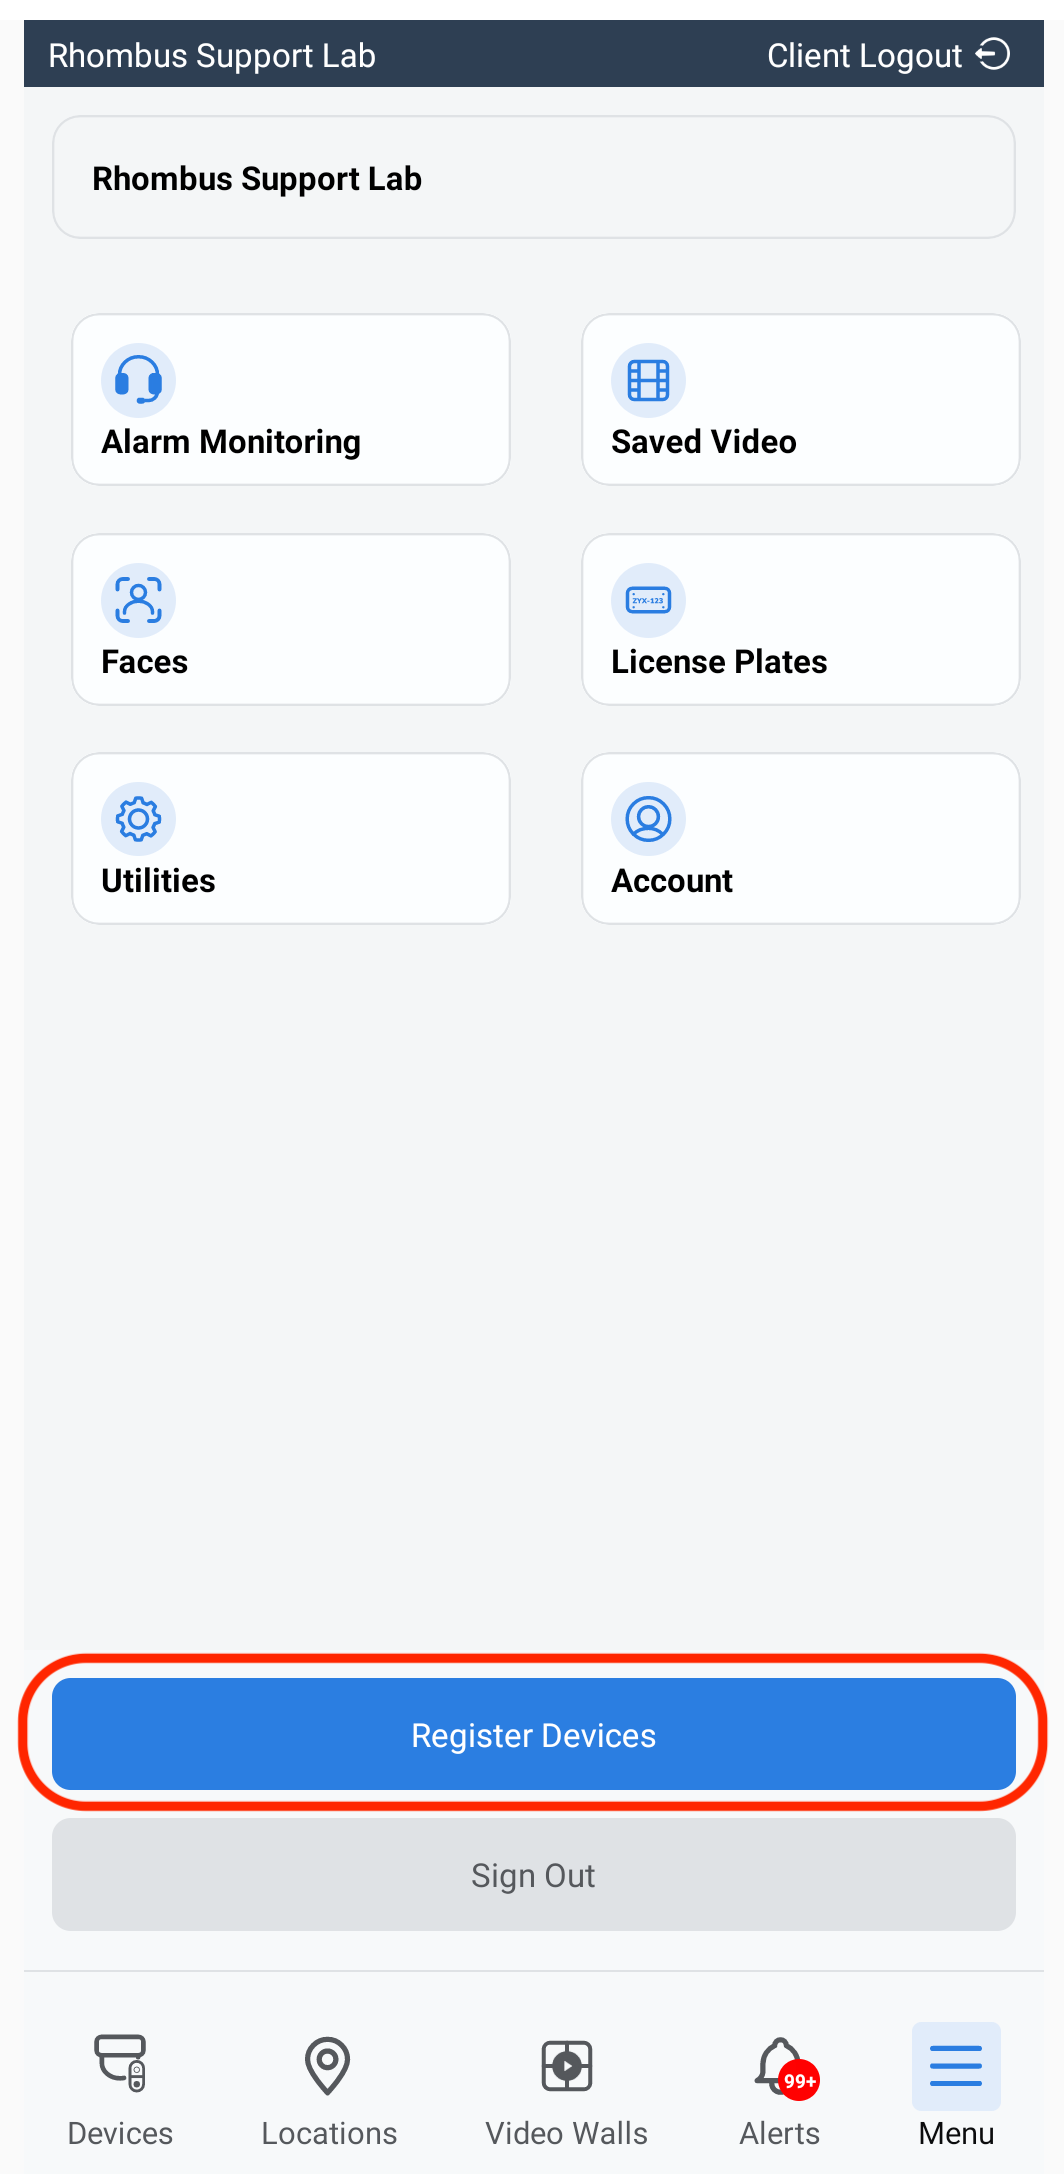Click the Rhombus Support Lab header title
The width and height of the screenshot is (1064, 2174).
pos(212,56)
